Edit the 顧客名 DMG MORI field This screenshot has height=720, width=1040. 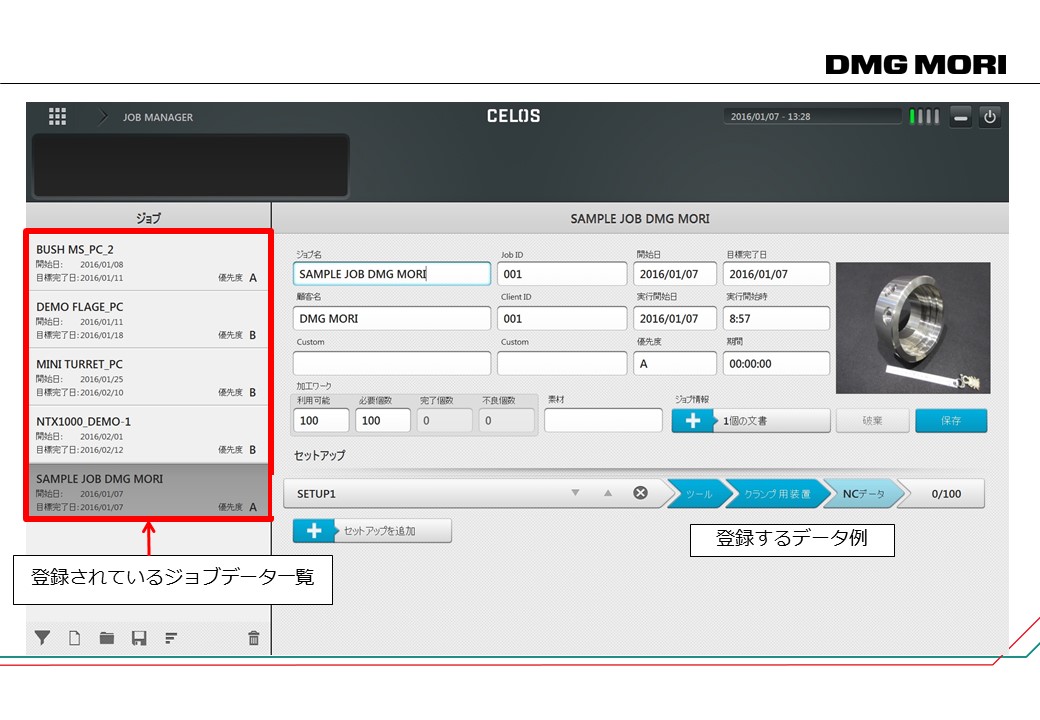click(392, 318)
